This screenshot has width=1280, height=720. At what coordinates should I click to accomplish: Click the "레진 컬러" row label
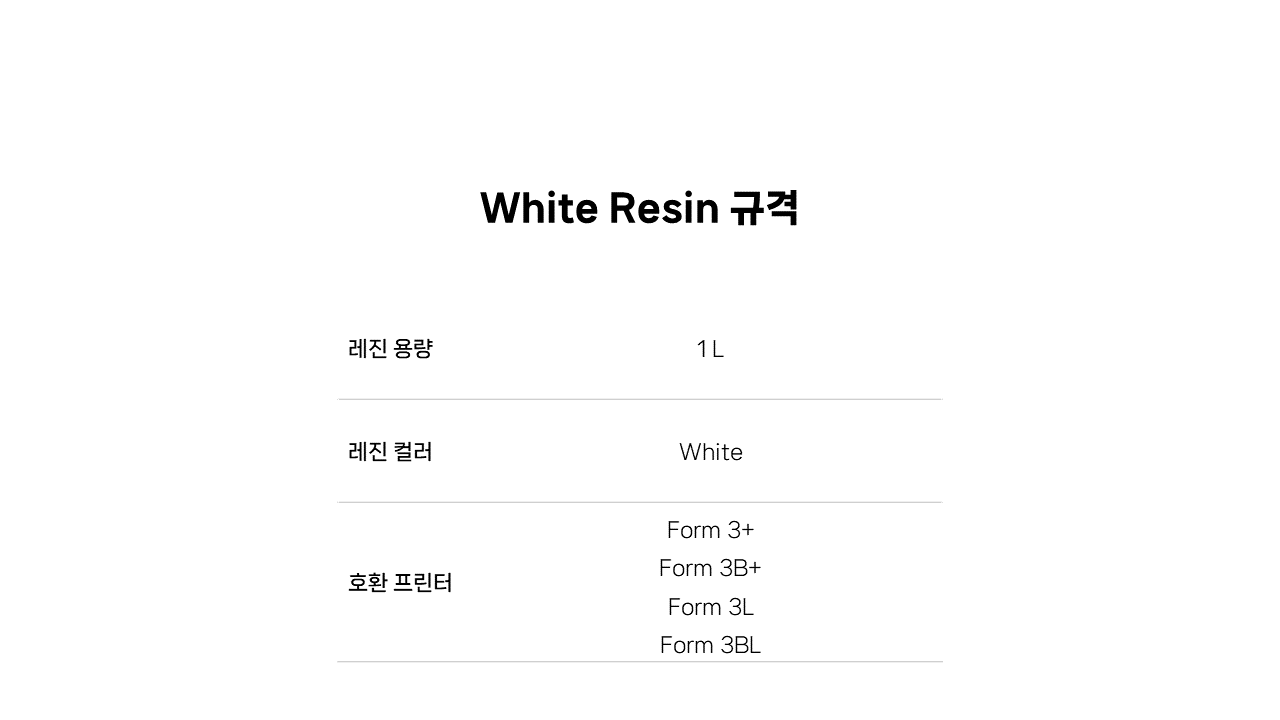coord(390,452)
